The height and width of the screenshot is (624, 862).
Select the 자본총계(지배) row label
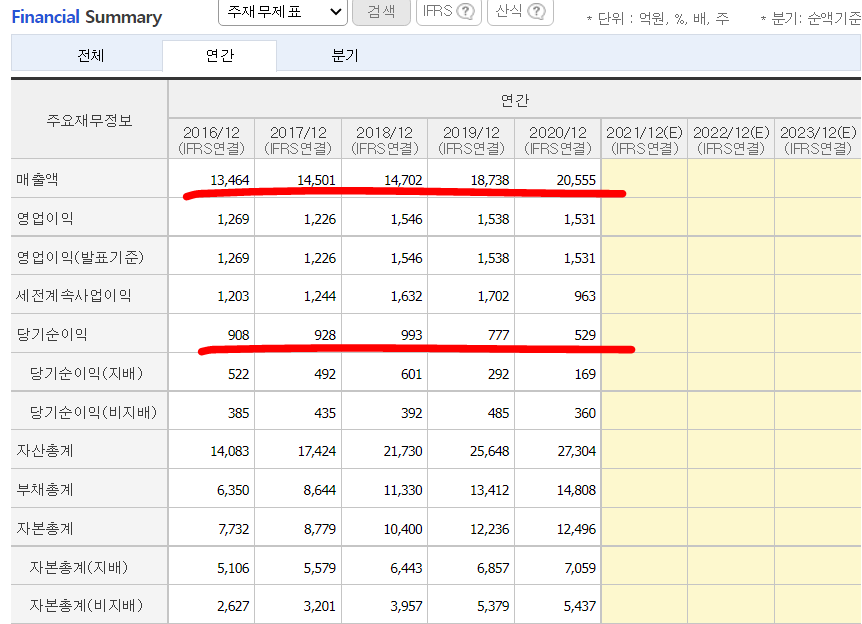[x=79, y=567]
